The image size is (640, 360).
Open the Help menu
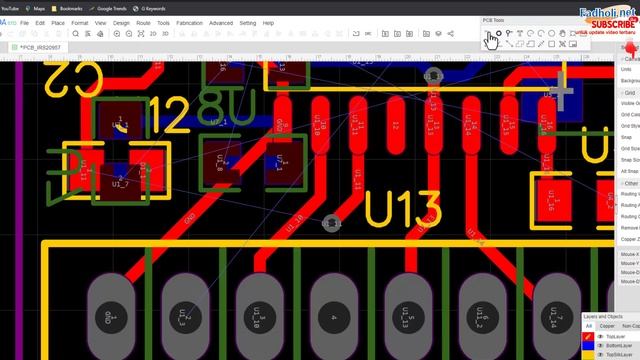(268, 23)
